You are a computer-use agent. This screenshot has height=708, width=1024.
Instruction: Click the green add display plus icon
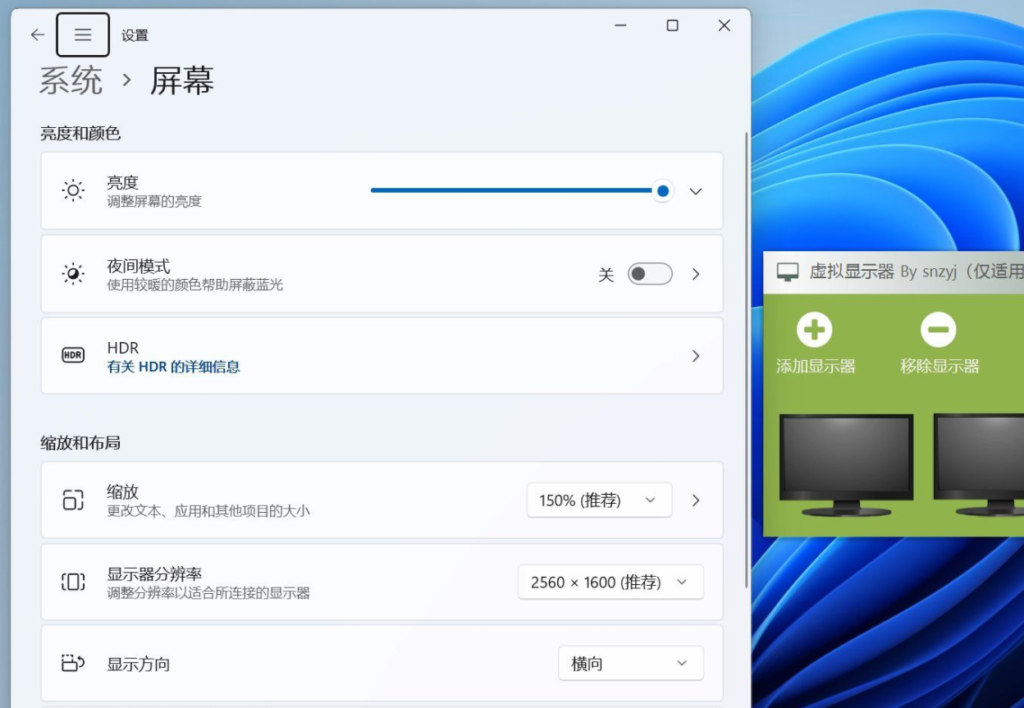(x=815, y=329)
